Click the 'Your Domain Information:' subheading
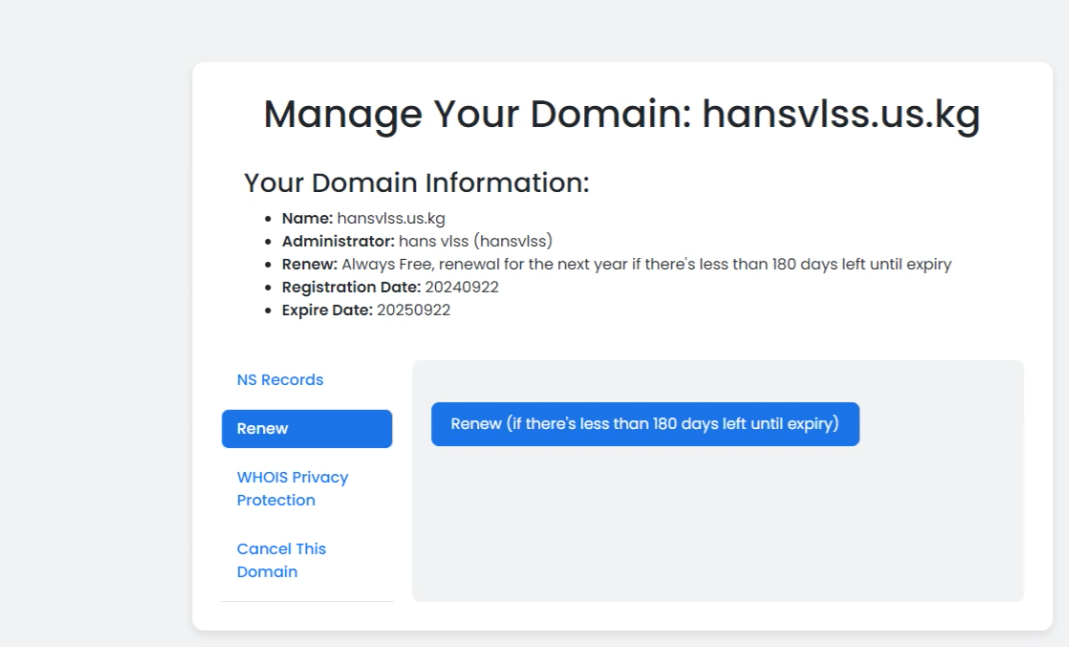This screenshot has width=1069, height=647. [x=416, y=183]
